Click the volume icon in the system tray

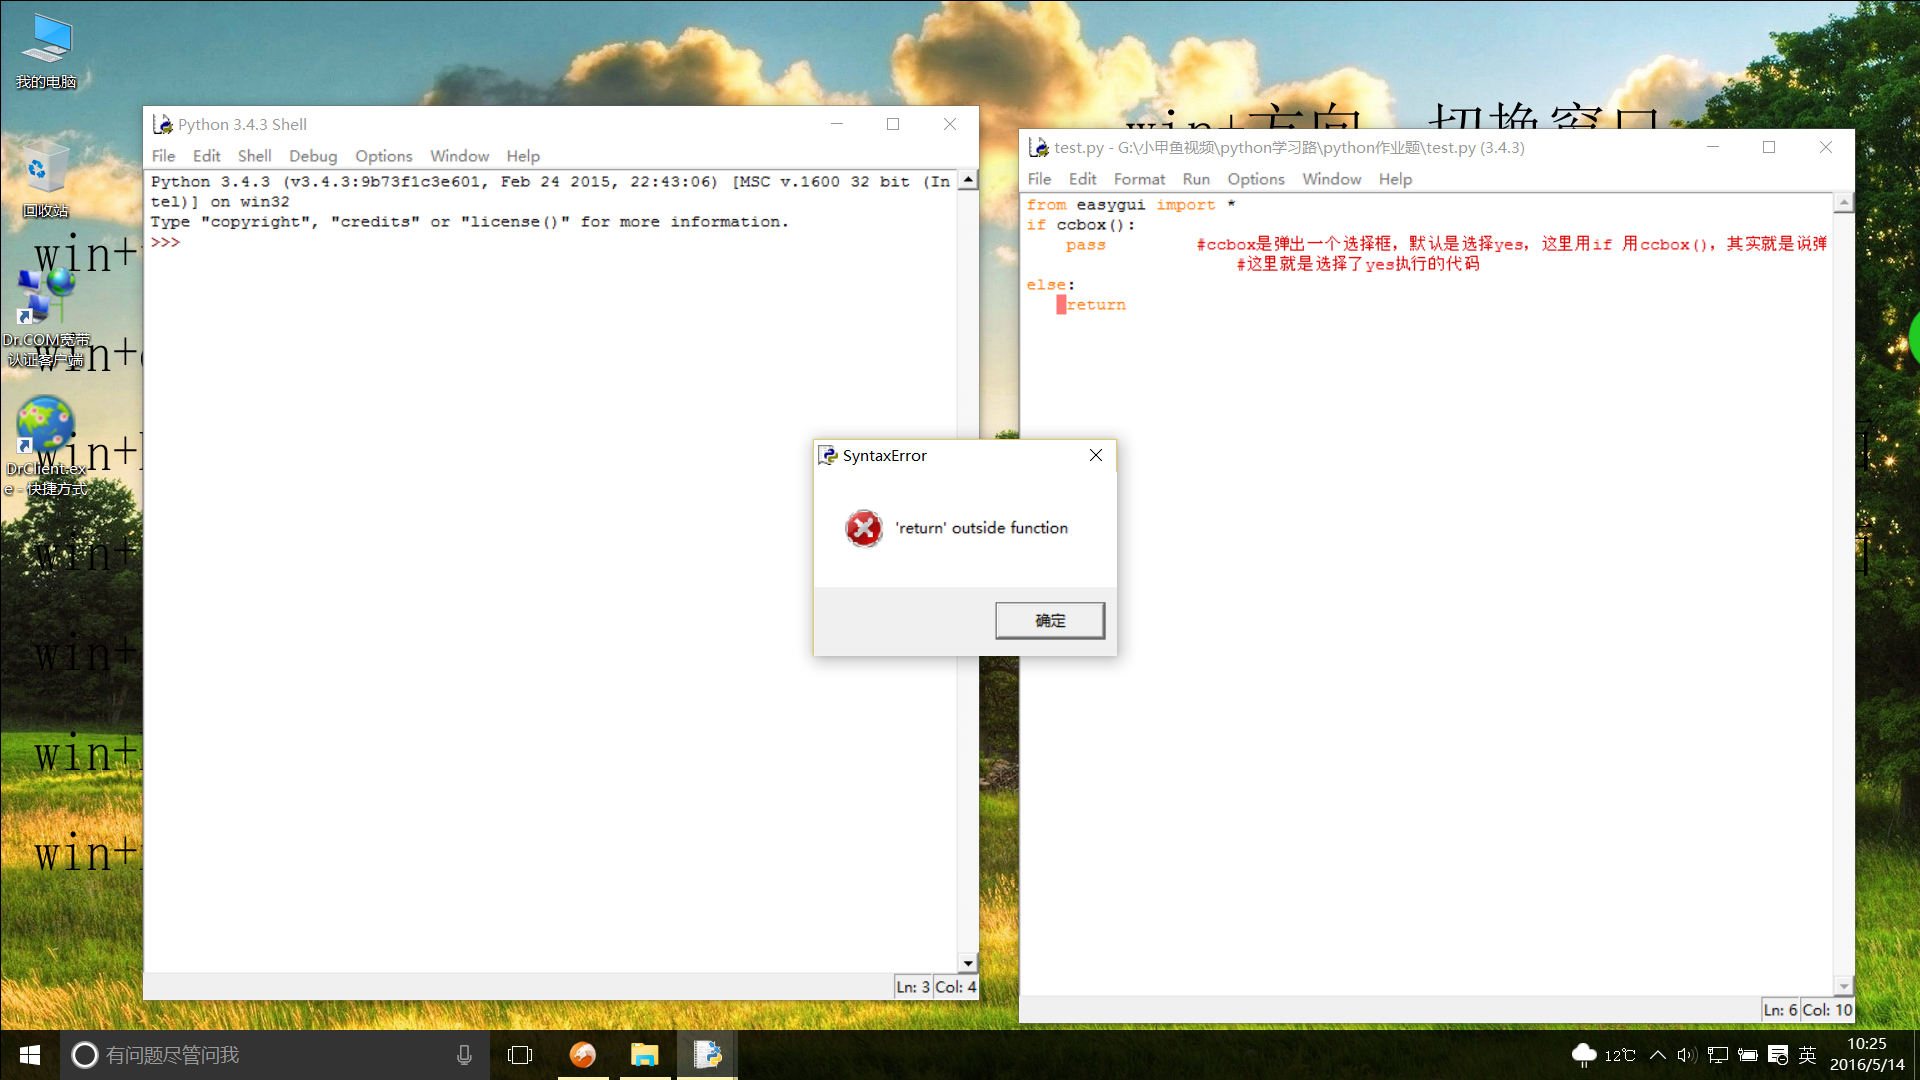pyautogui.click(x=1686, y=1055)
